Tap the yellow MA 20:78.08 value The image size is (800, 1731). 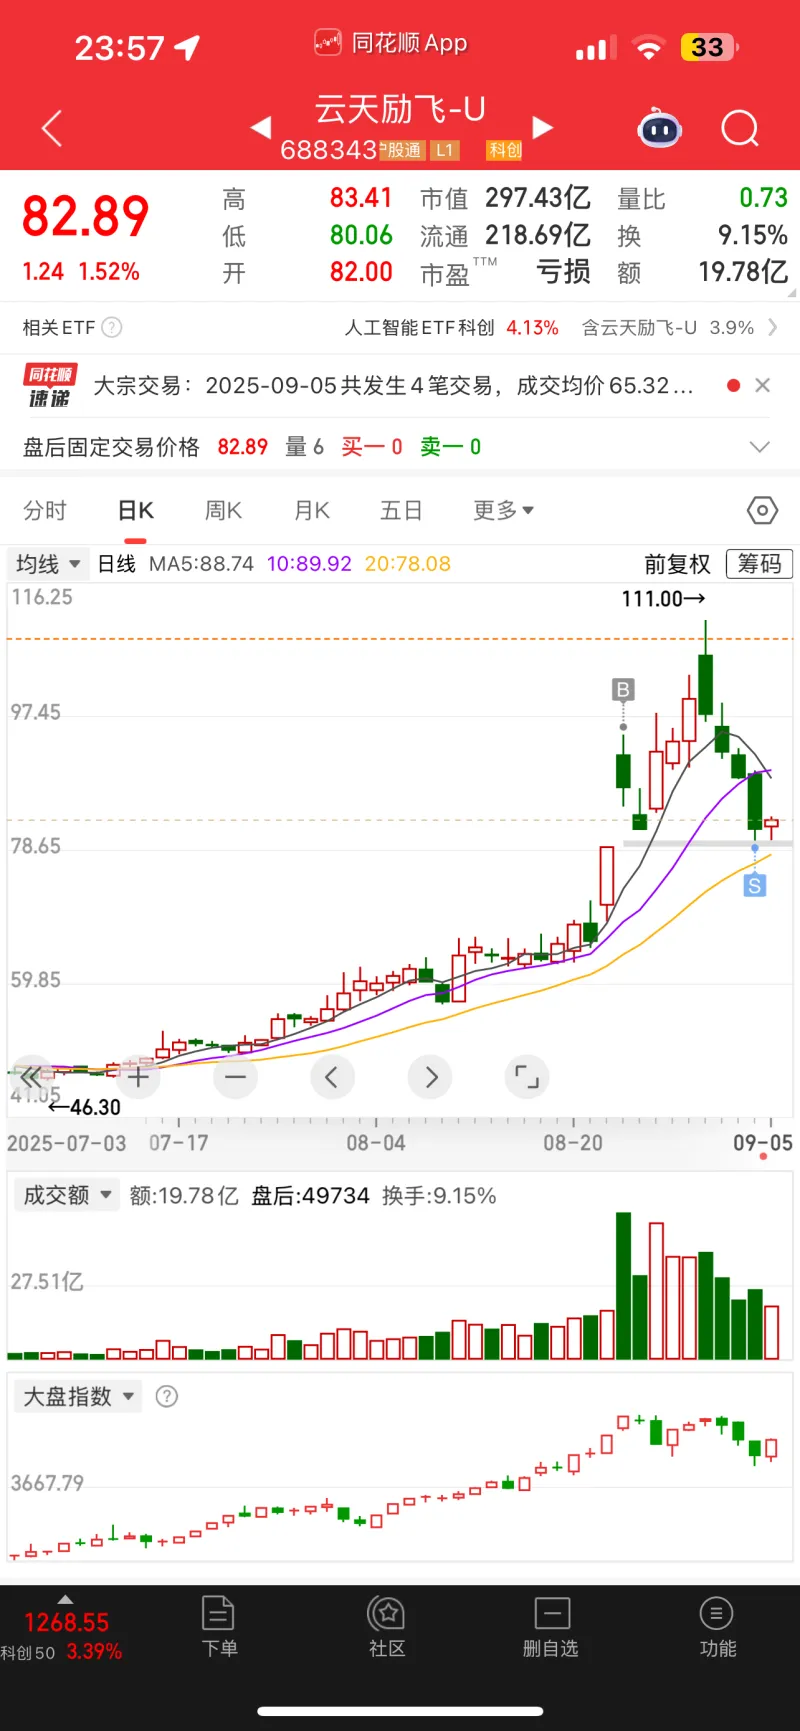point(408,564)
